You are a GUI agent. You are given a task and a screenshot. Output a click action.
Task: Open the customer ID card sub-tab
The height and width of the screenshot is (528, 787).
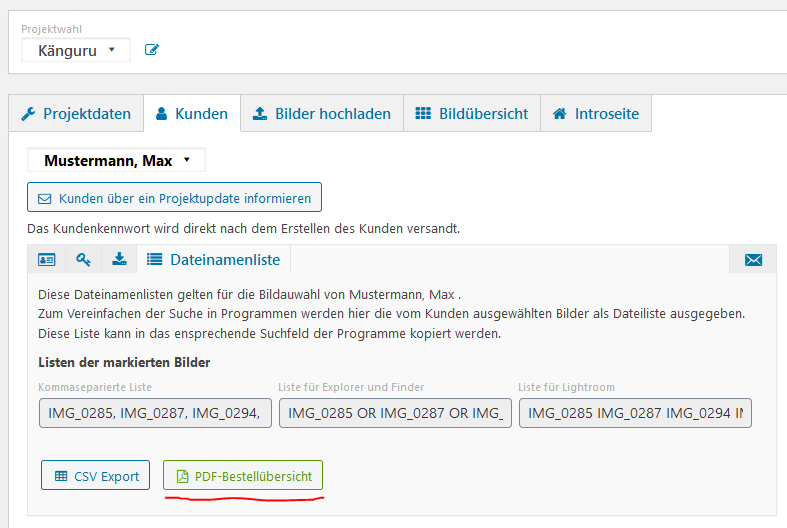(x=47, y=260)
